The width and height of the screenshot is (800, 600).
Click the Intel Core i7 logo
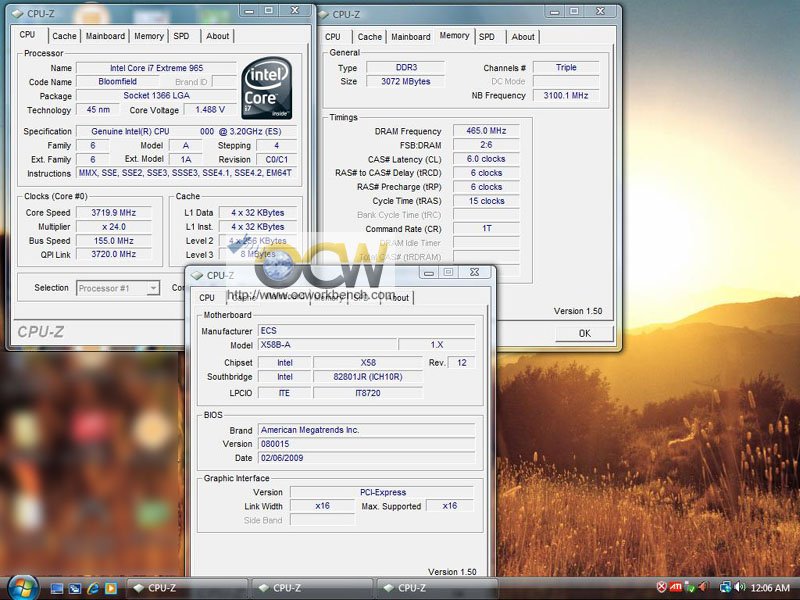point(266,88)
